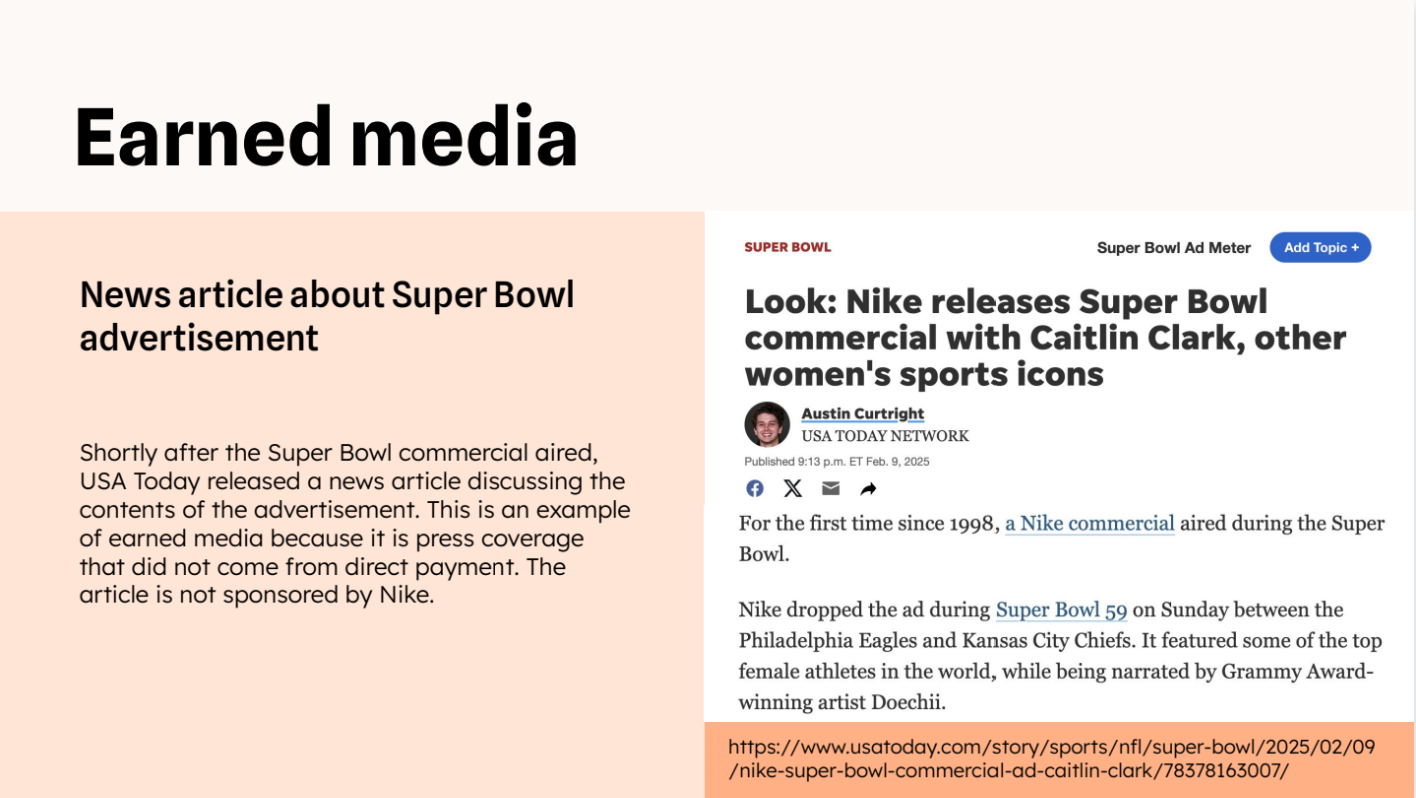The width and height of the screenshot is (1416, 798).
Task: Click the share arrow icon
Action: [868, 489]
